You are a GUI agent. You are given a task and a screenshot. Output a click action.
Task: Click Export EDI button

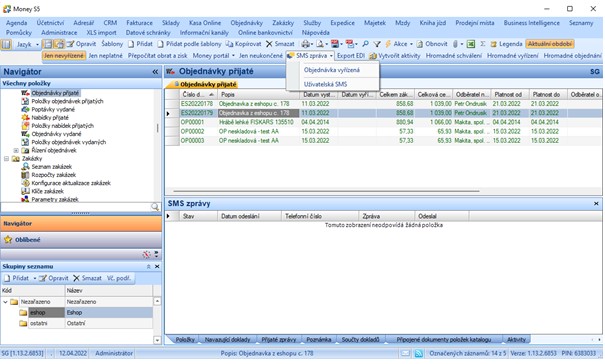pos(351,56)
